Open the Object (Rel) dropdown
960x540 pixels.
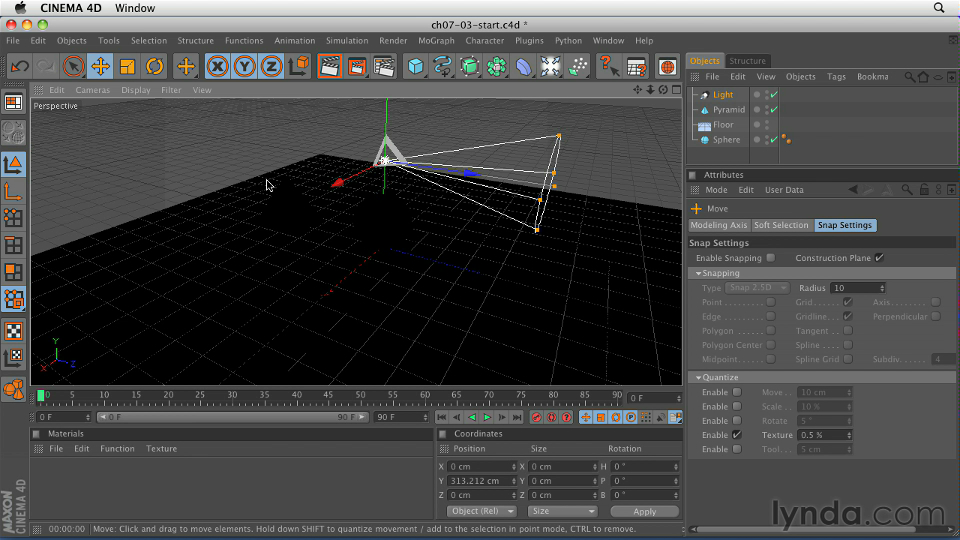click(481, 511)
